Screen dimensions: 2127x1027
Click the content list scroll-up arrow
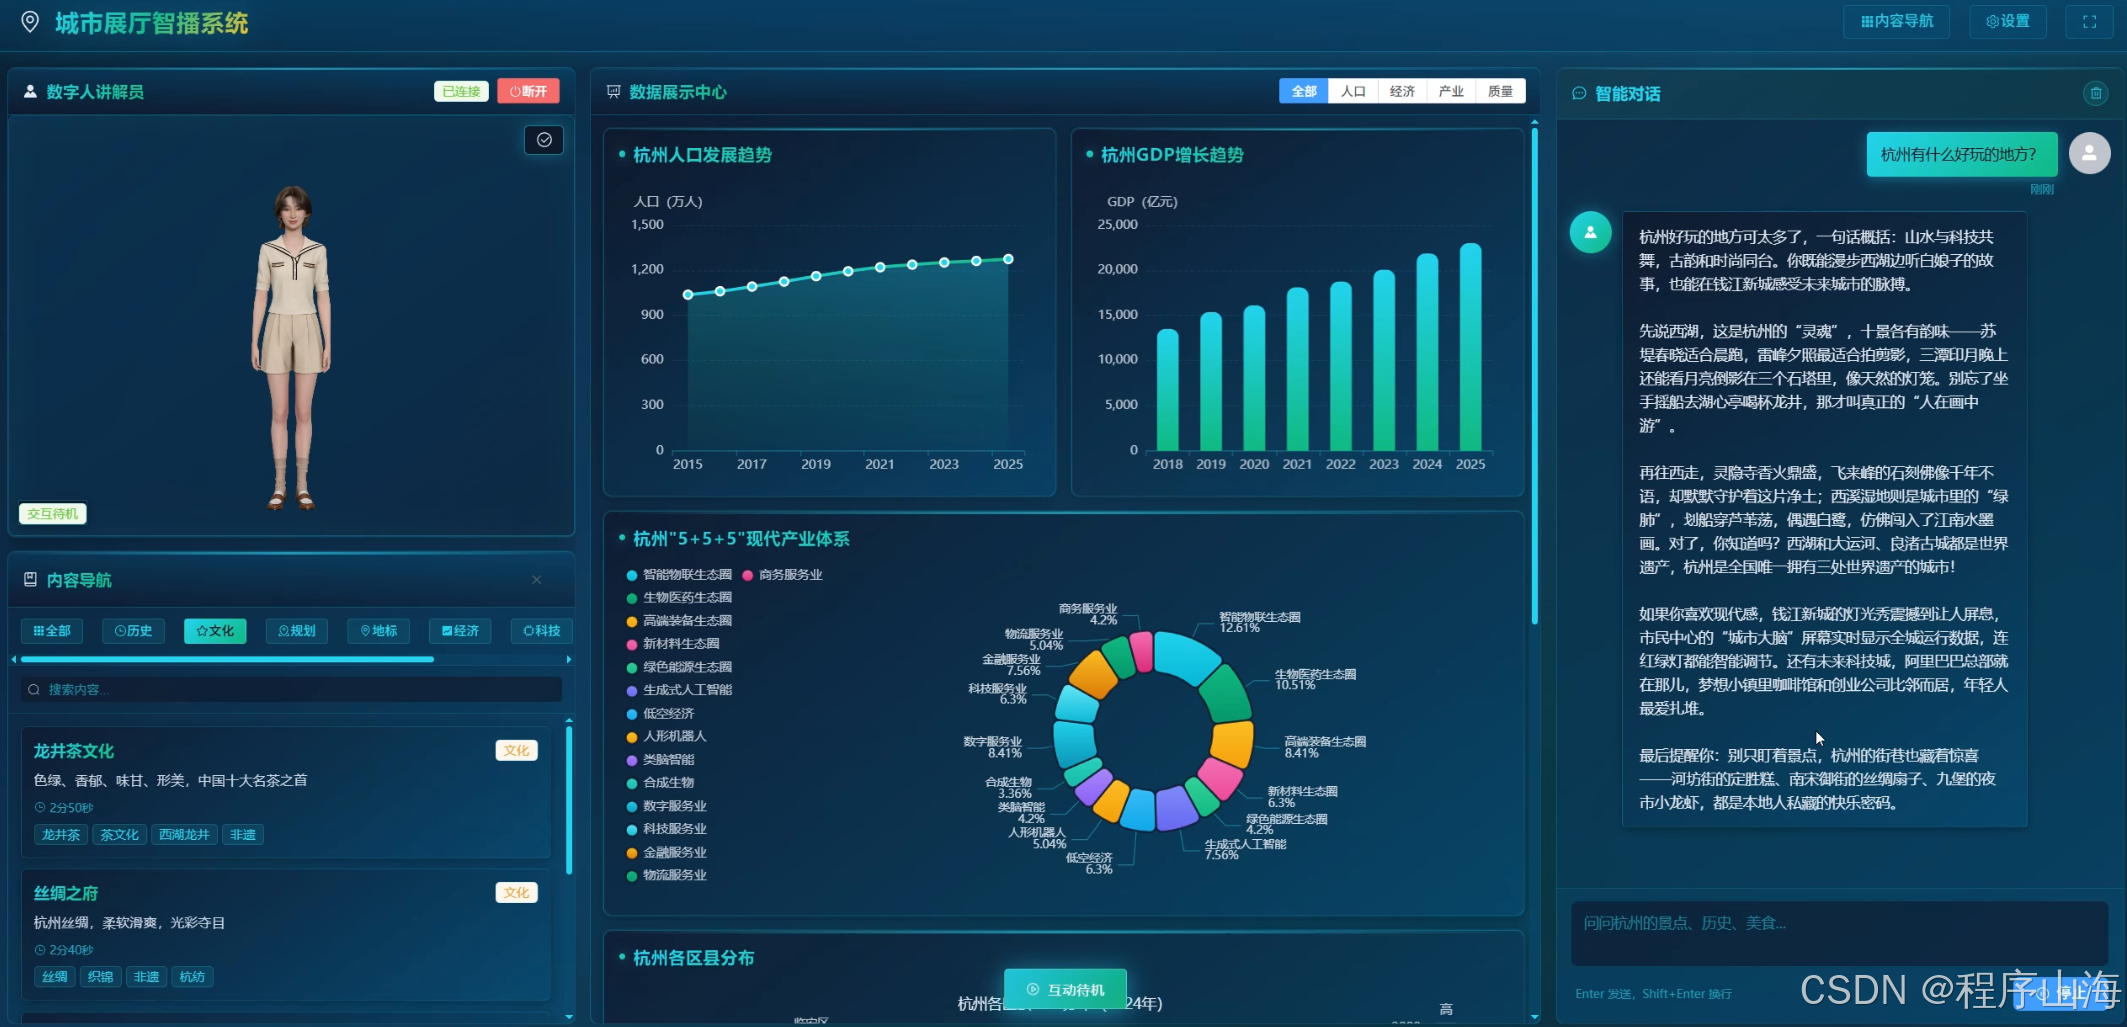[x=569, y=720]
